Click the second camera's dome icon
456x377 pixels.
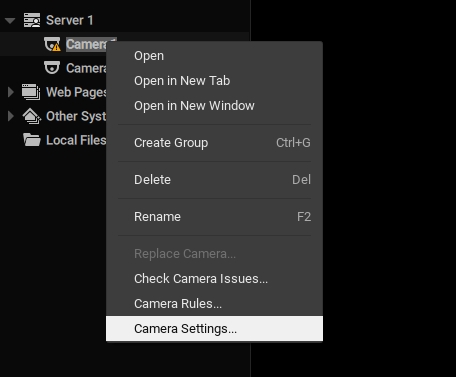52,68
